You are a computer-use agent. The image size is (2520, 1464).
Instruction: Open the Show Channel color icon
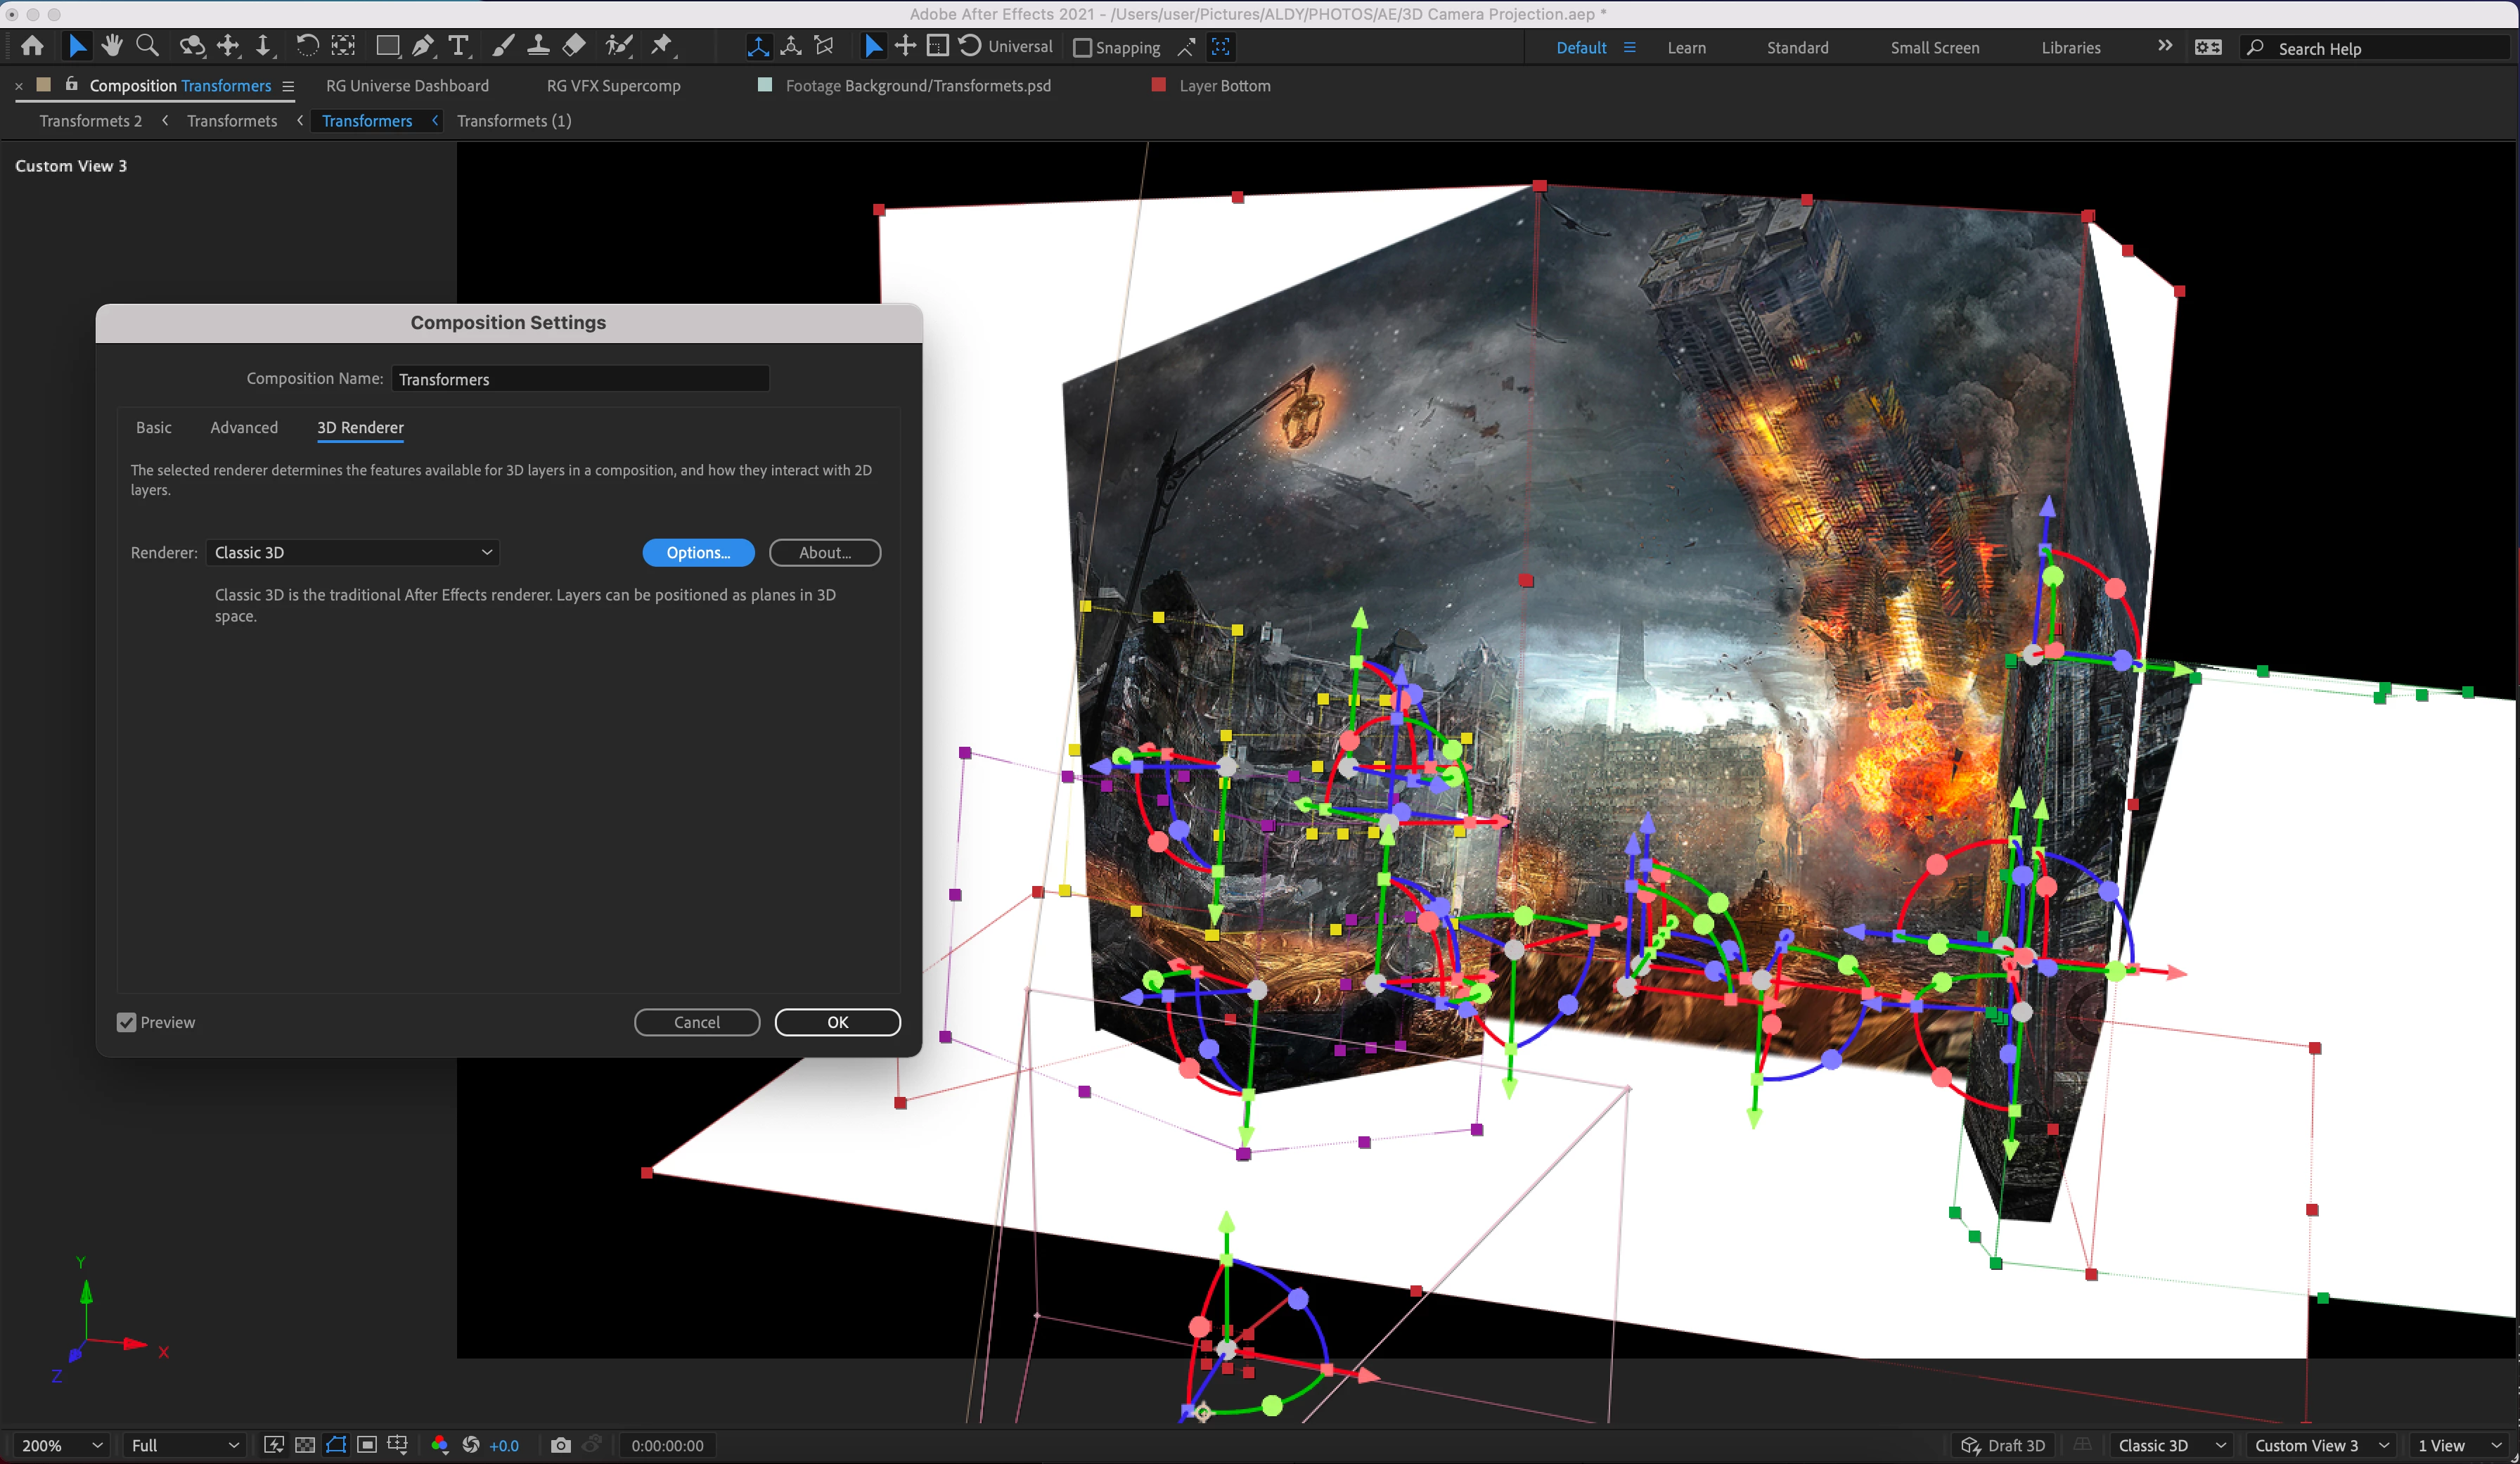[439, 1445]
